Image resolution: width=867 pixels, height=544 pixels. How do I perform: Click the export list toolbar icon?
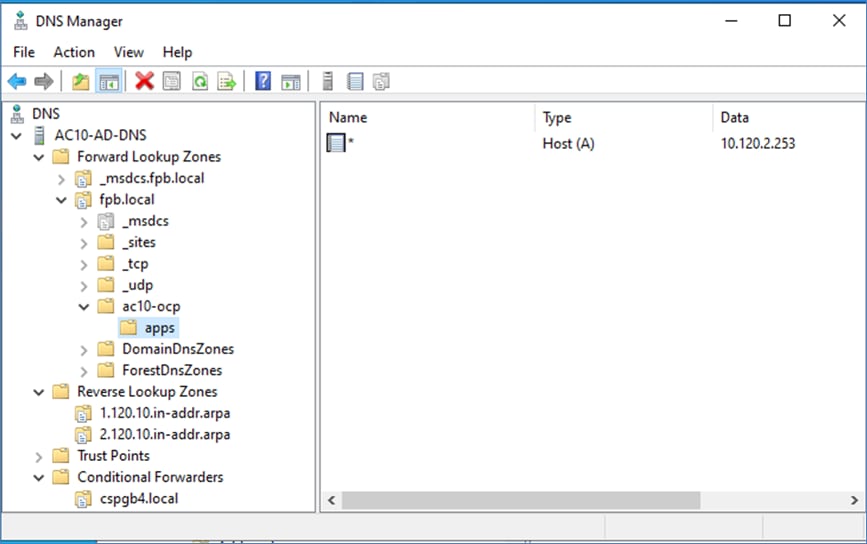pos(227,82)
